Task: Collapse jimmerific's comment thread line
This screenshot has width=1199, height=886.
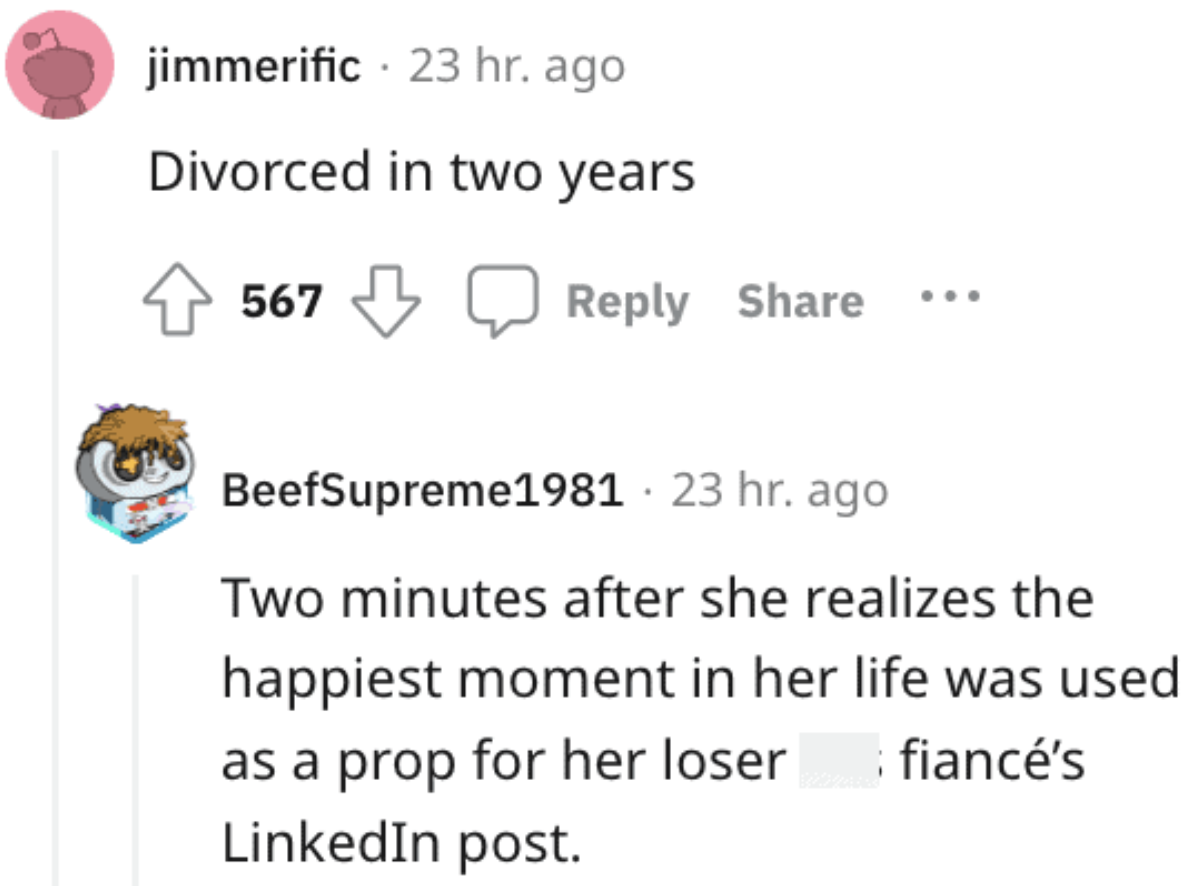Action: pos(57,400)
